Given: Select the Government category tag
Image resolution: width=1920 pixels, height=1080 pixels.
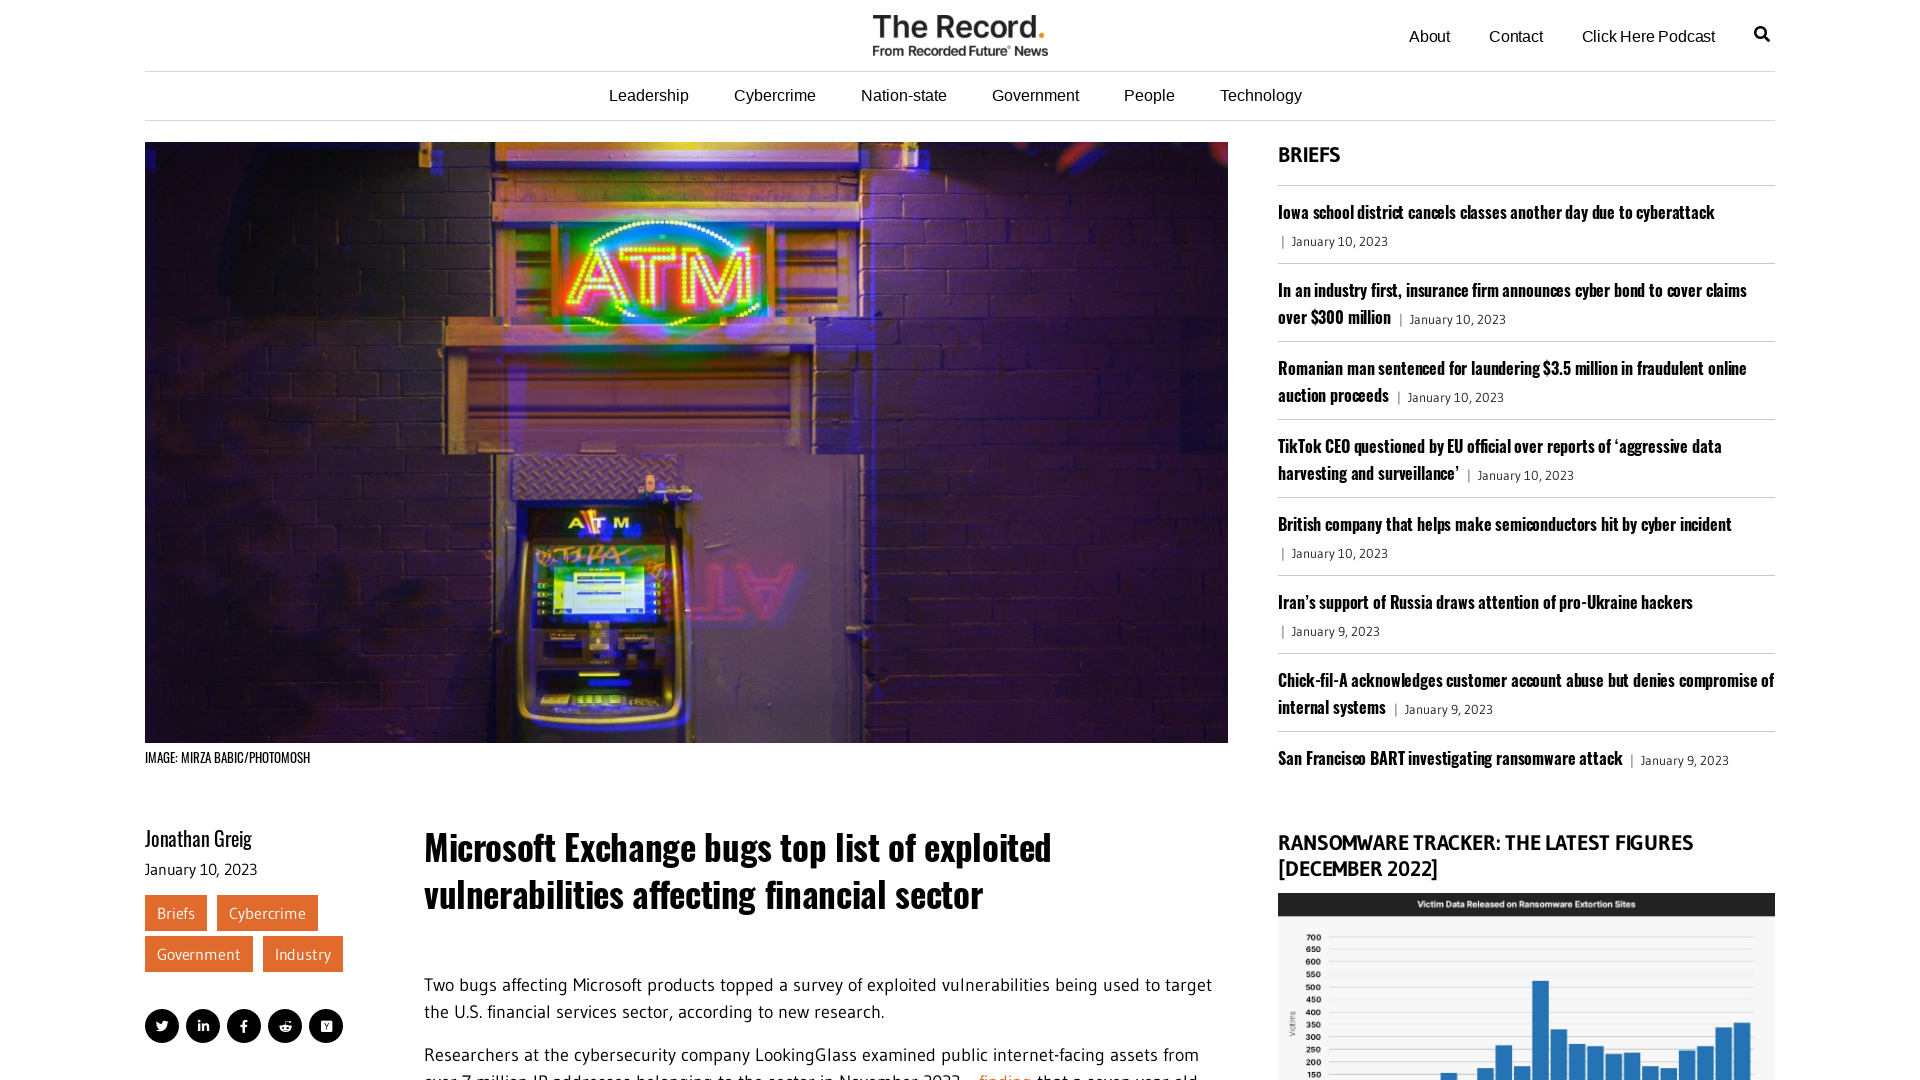Looking at the screenshot, I should click(x=199, y=953).
